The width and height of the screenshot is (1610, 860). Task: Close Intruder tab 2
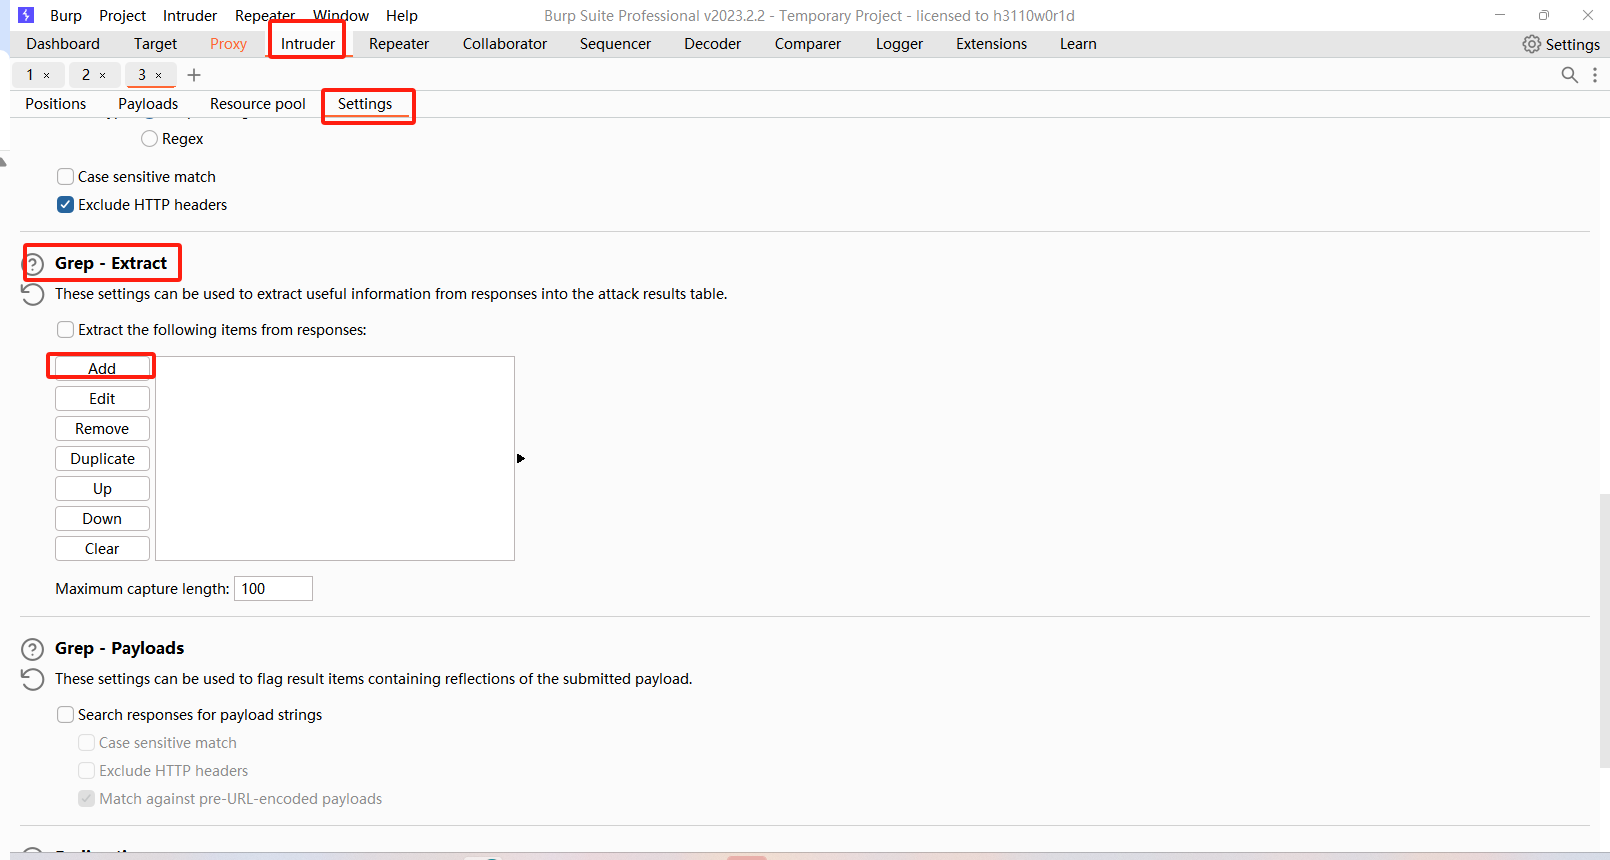102,75
